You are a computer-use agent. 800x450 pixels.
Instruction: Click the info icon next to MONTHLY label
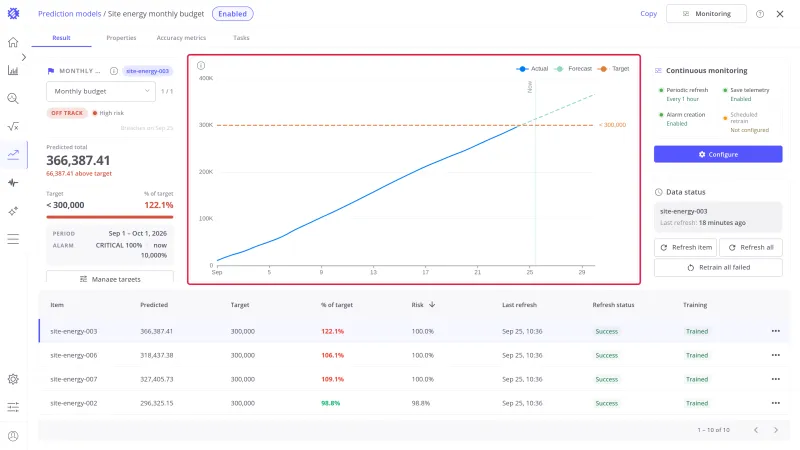coord(114,71)
